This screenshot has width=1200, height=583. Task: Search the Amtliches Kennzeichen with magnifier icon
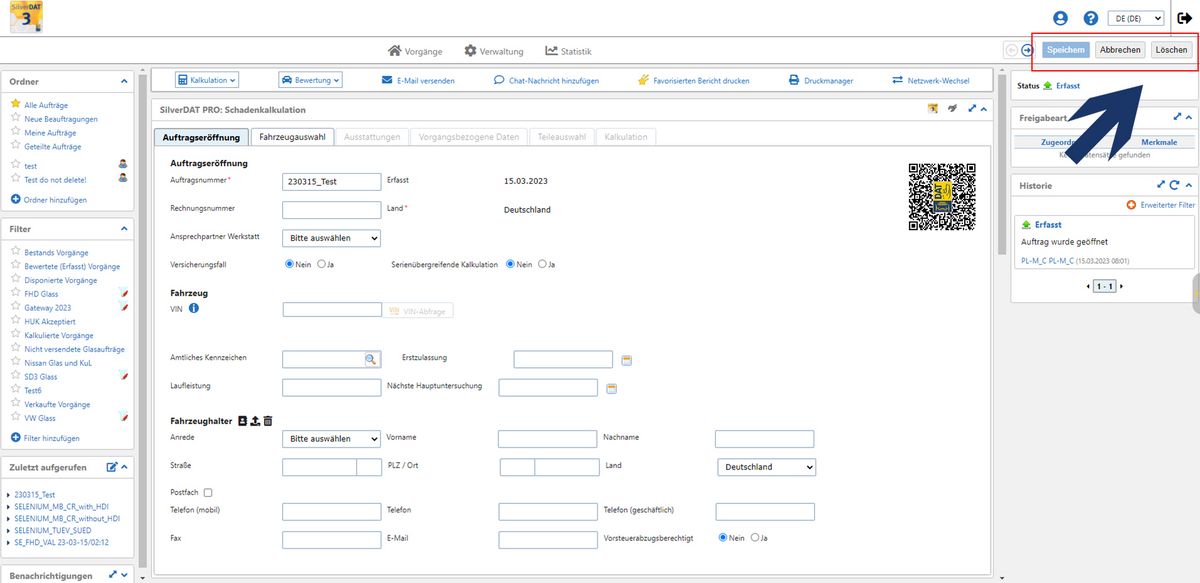click(370, 358)
